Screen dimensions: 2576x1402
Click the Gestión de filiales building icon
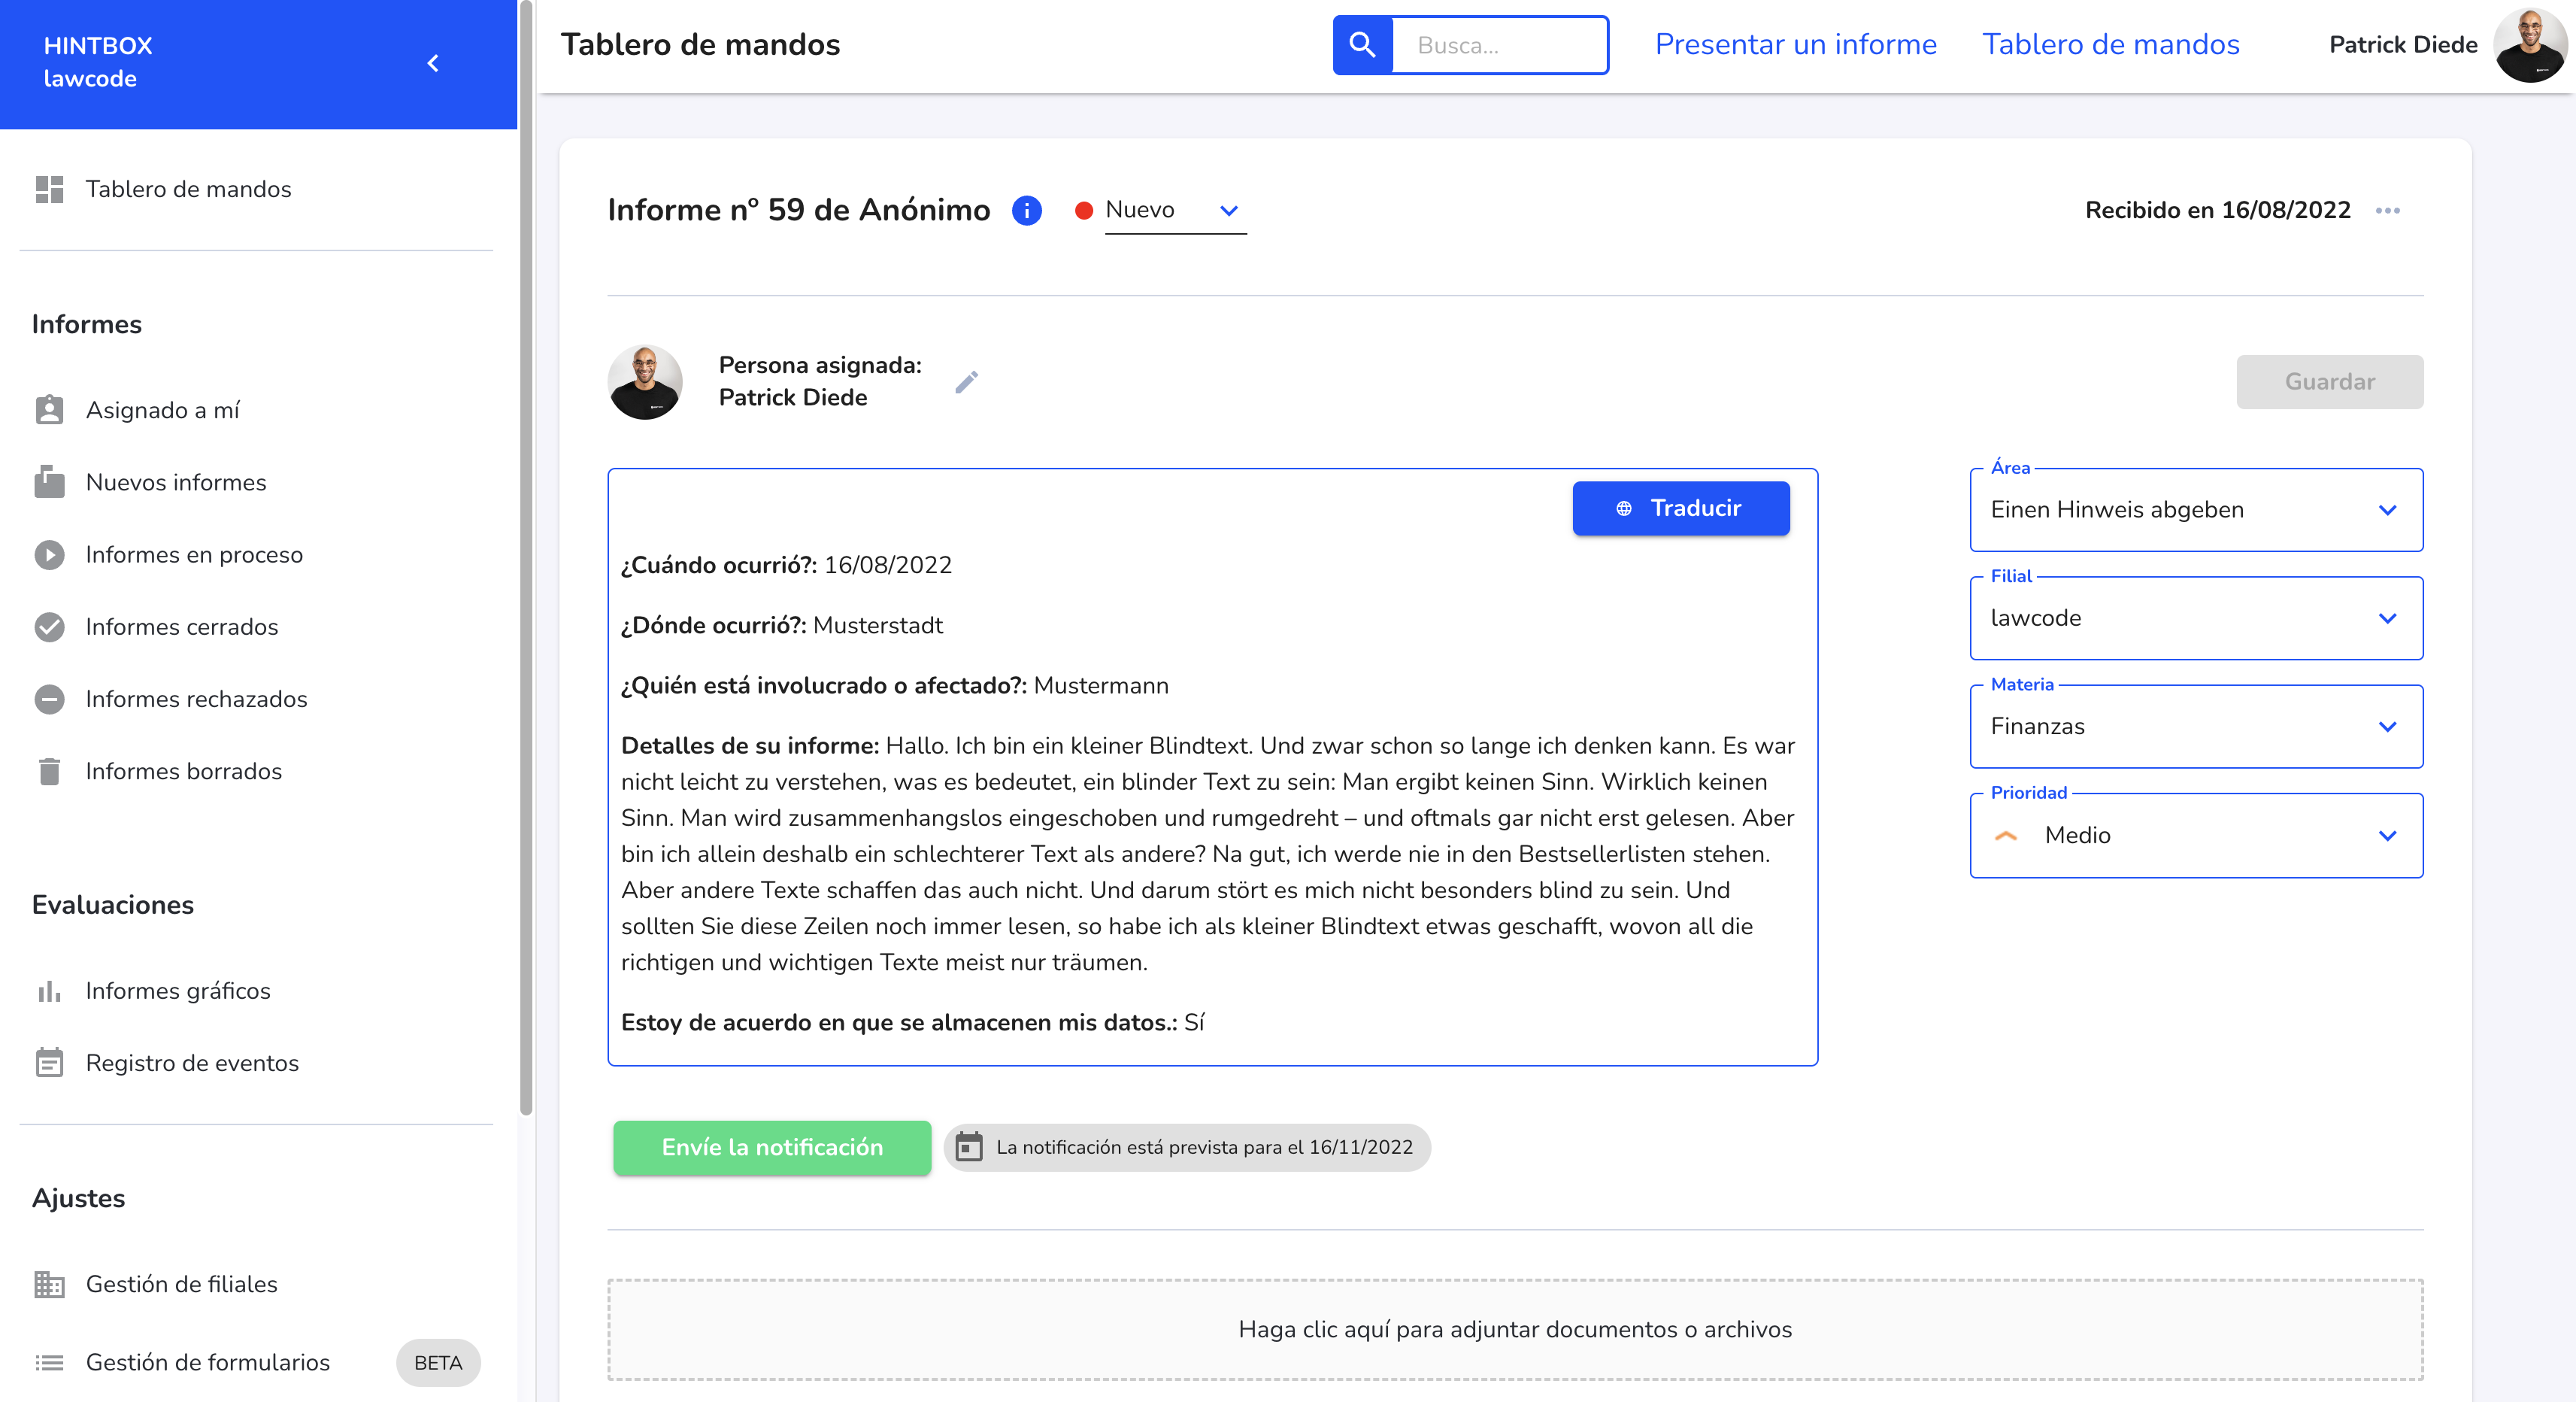tap(49, 1284)
